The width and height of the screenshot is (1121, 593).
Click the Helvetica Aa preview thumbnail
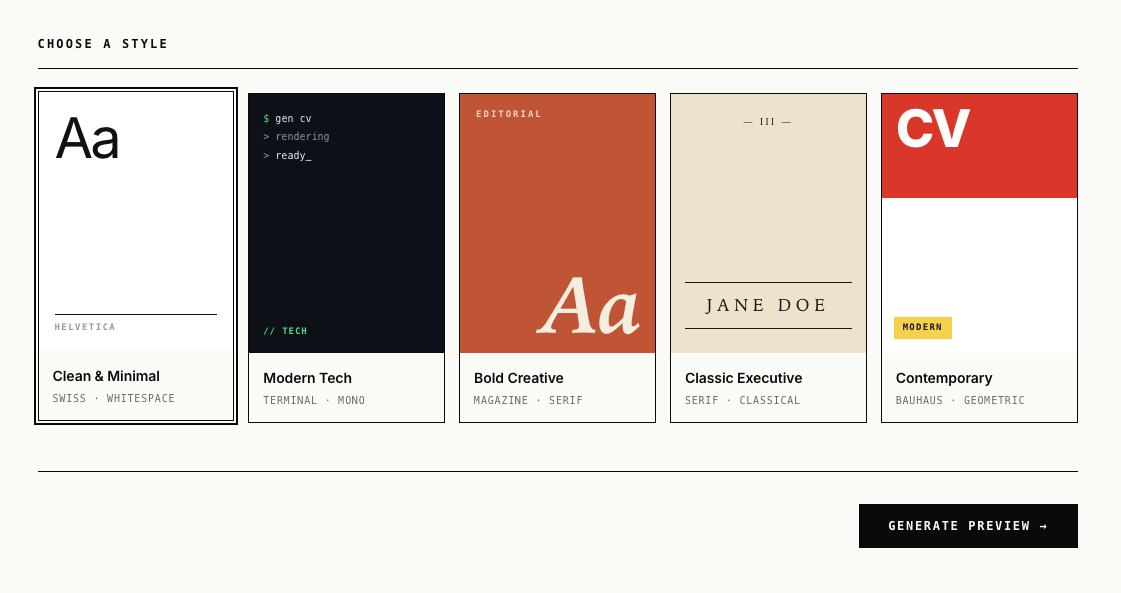tap(136, 221)
